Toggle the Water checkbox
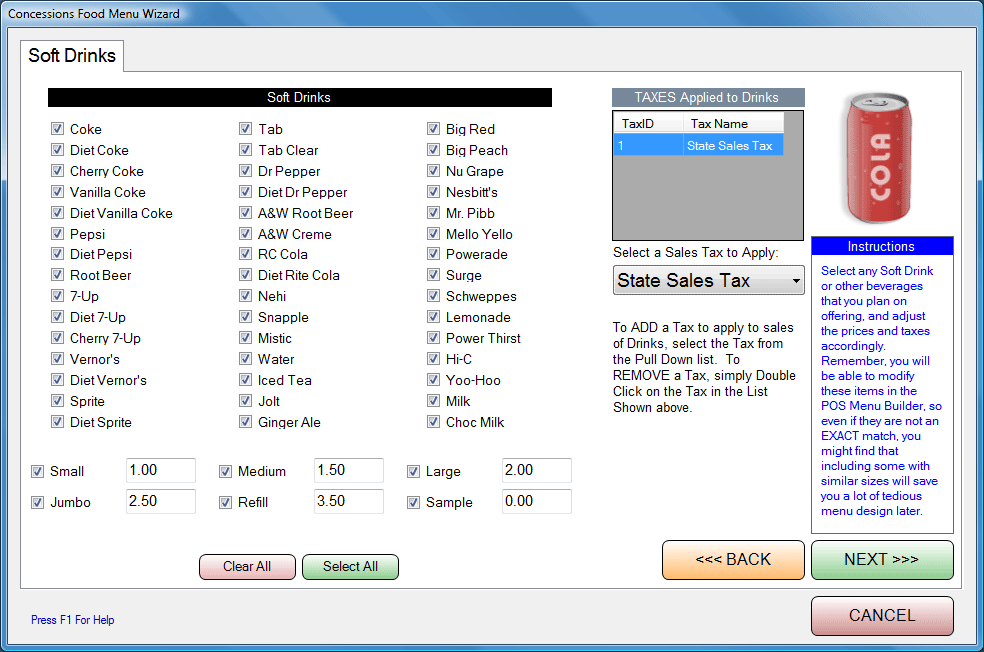The height and width of the screenshot is (652, 984). tap(245, 359)
